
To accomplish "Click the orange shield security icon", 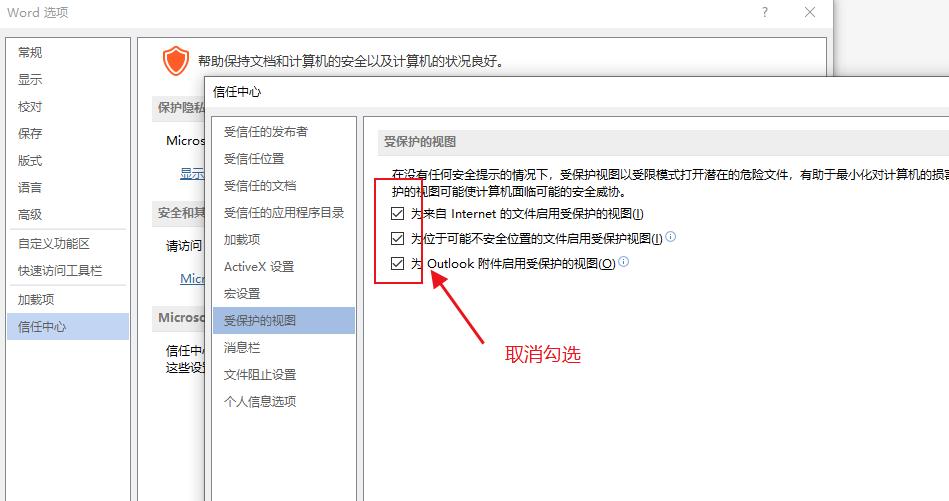I will (176, 61).
